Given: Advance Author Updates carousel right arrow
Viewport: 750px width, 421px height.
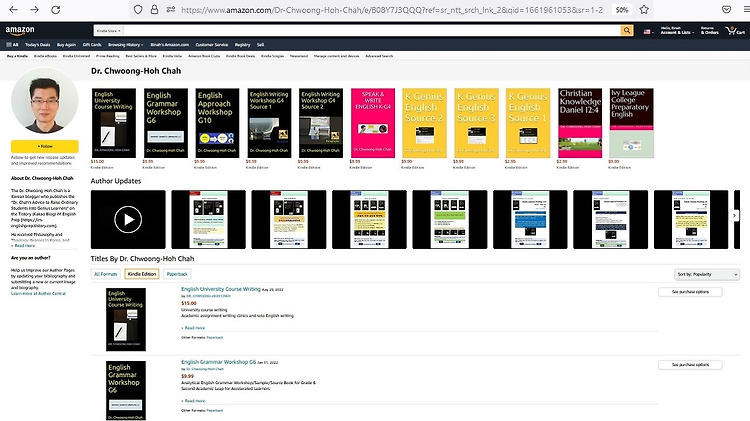Looking at the screenshot, I should [x=735, y=216].
